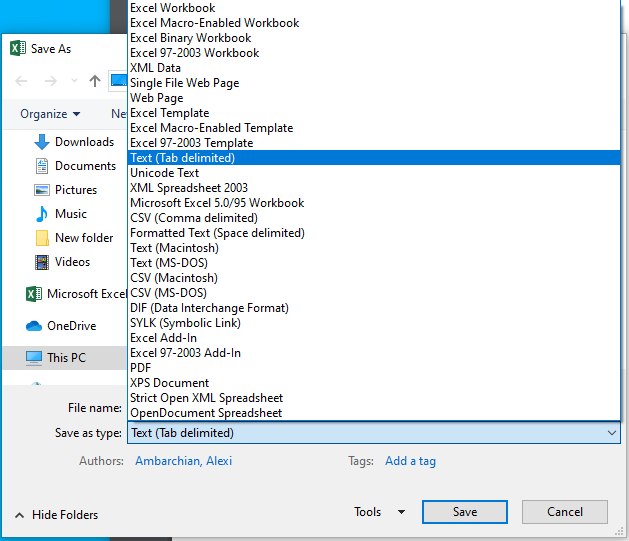Screen dimensions: 629x541
Task: Go up one folder level arrow
Action: [x=95, y=81]
